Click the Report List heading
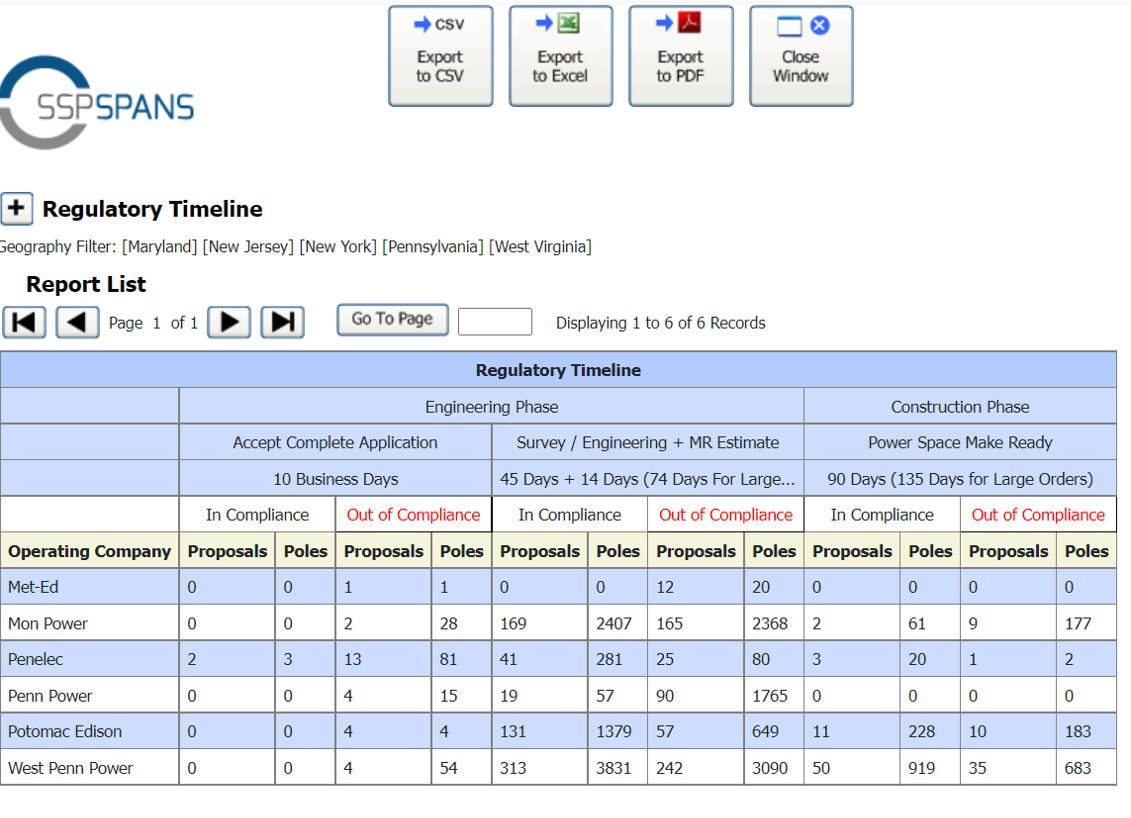The height and width of the screenshot is (818, 1131). 86,284
